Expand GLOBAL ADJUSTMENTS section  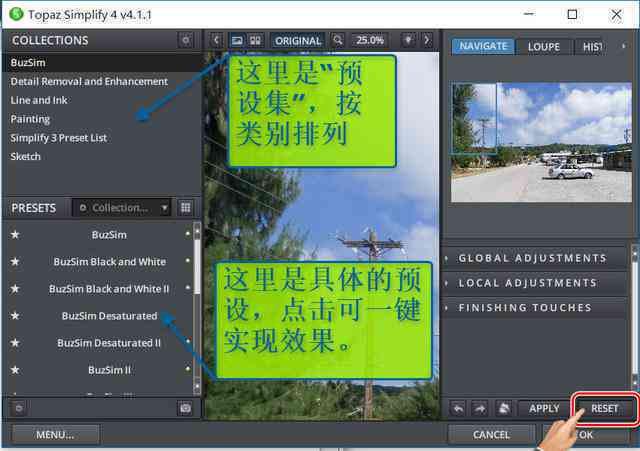[535, 258]
